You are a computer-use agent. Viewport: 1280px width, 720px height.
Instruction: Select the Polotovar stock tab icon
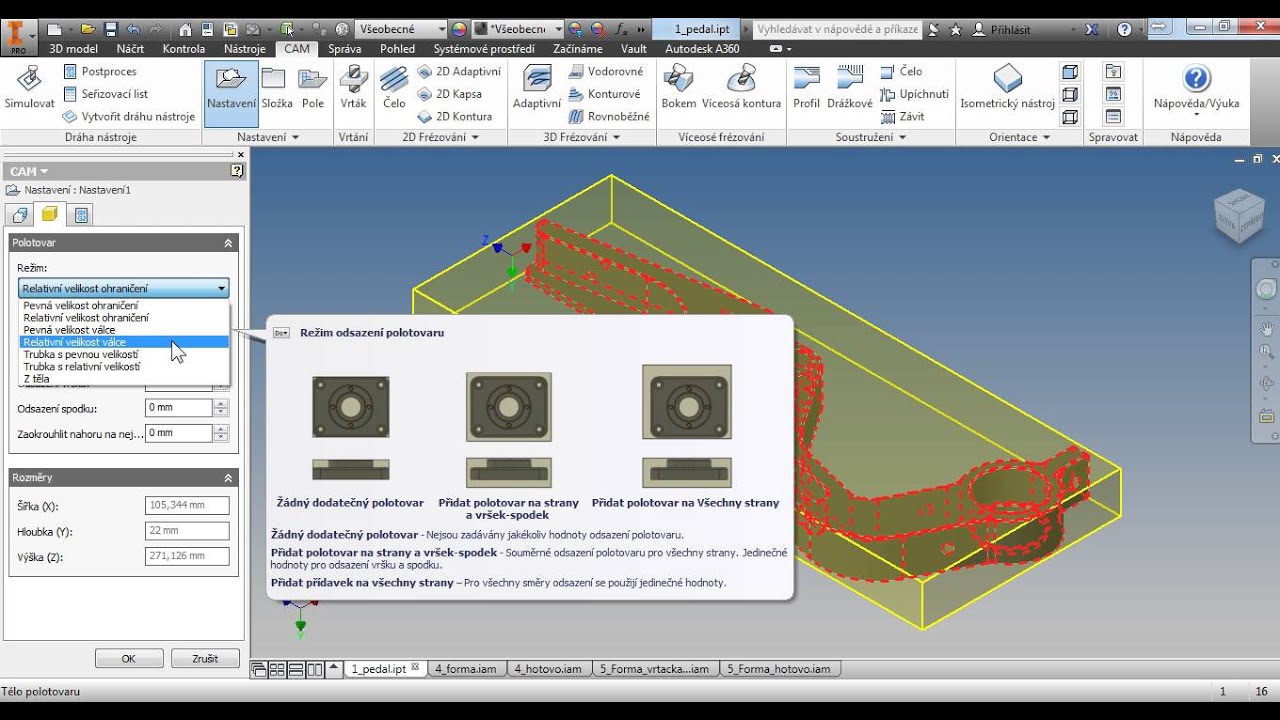pos(49,214)
